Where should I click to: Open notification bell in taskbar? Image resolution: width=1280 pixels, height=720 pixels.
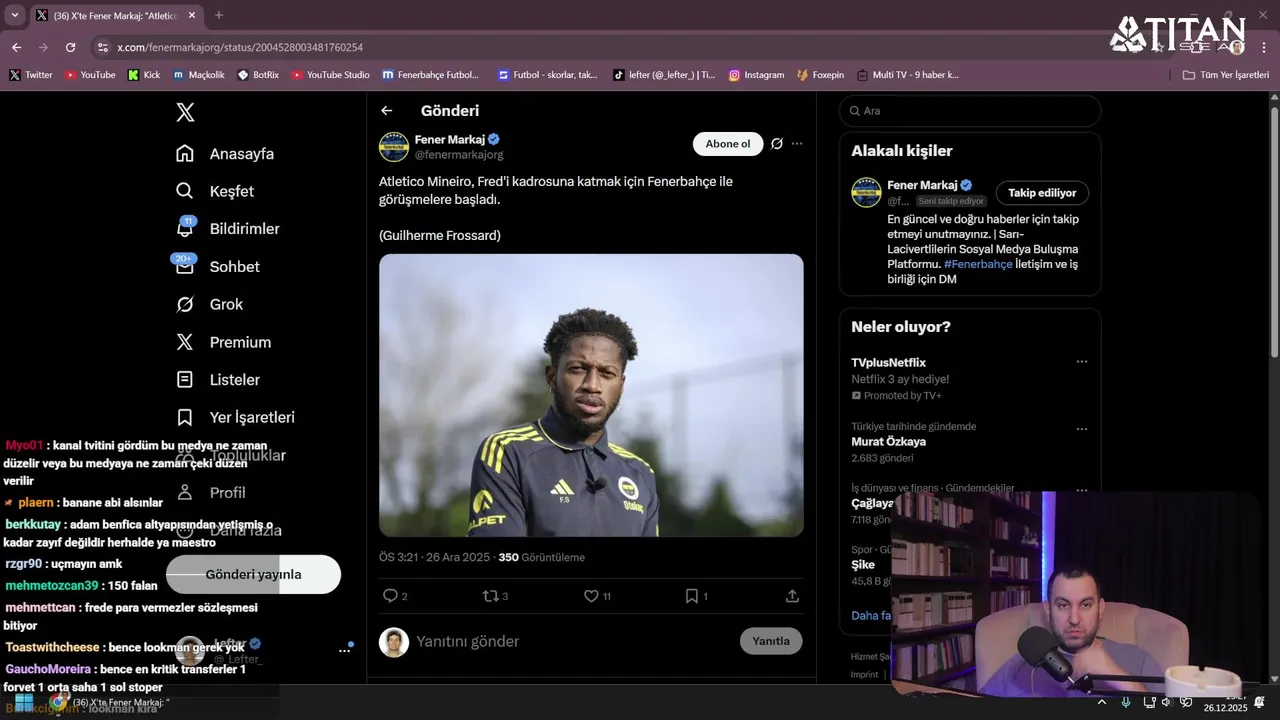click(x=1259, y=702)
